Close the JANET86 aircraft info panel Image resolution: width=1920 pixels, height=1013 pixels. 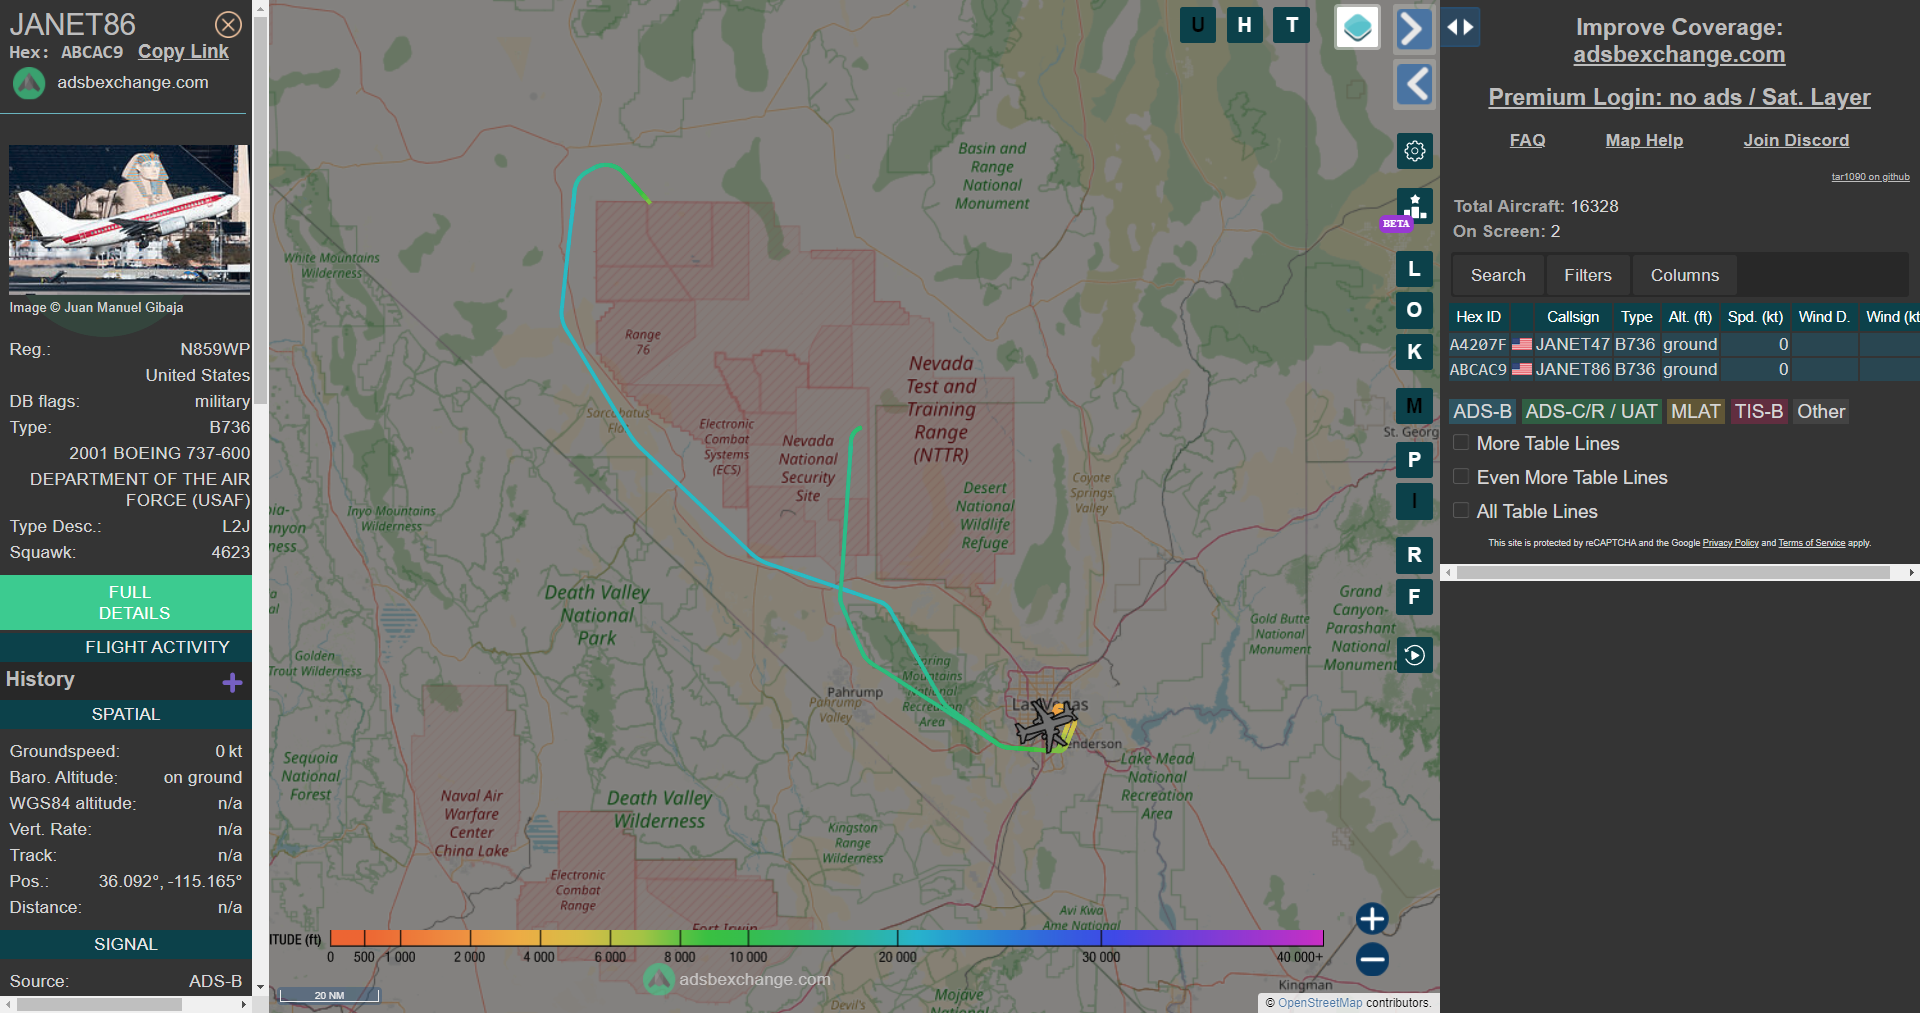(x=228, y=24)
